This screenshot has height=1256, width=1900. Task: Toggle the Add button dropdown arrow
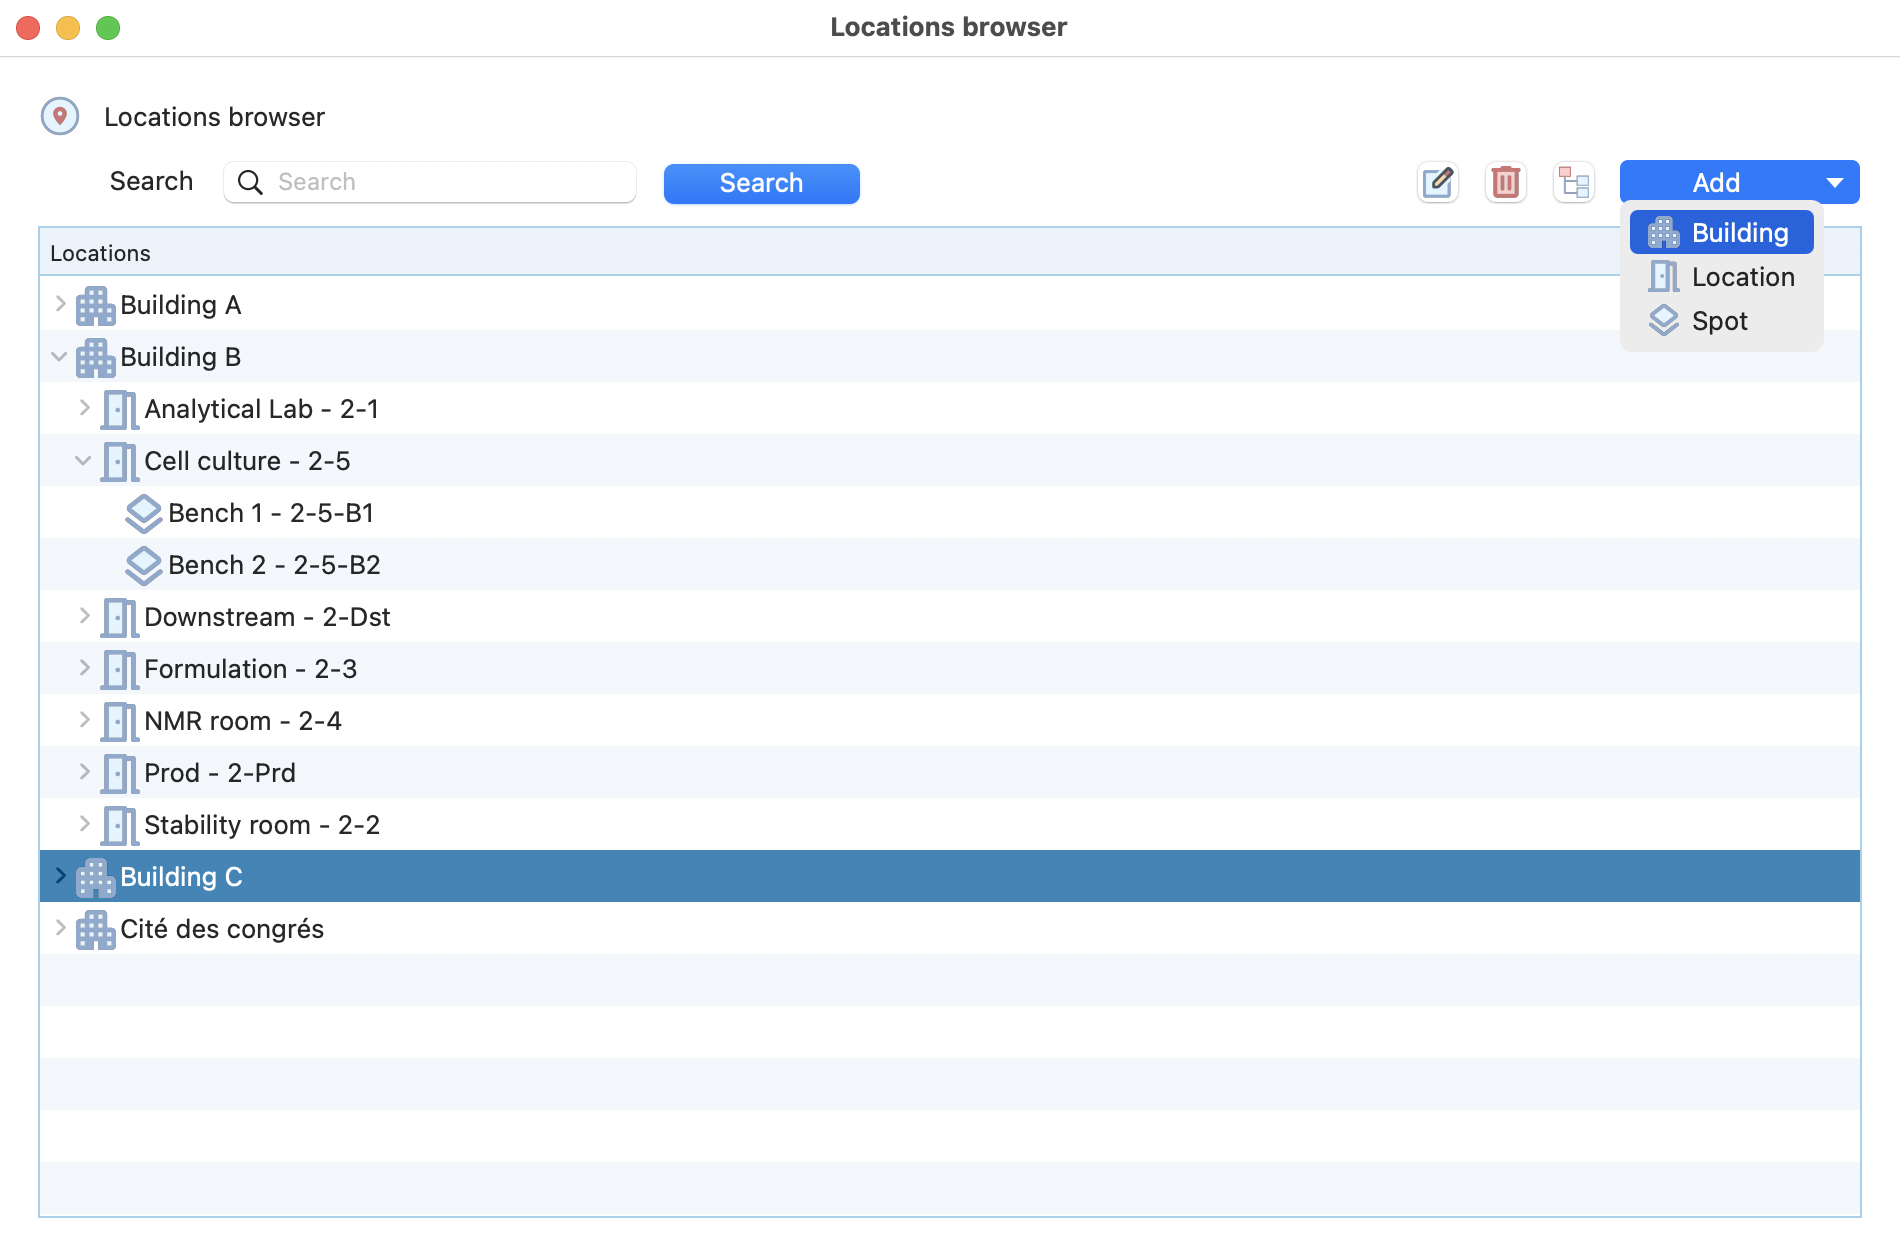pyautogui.click(x=1835, y=183)
